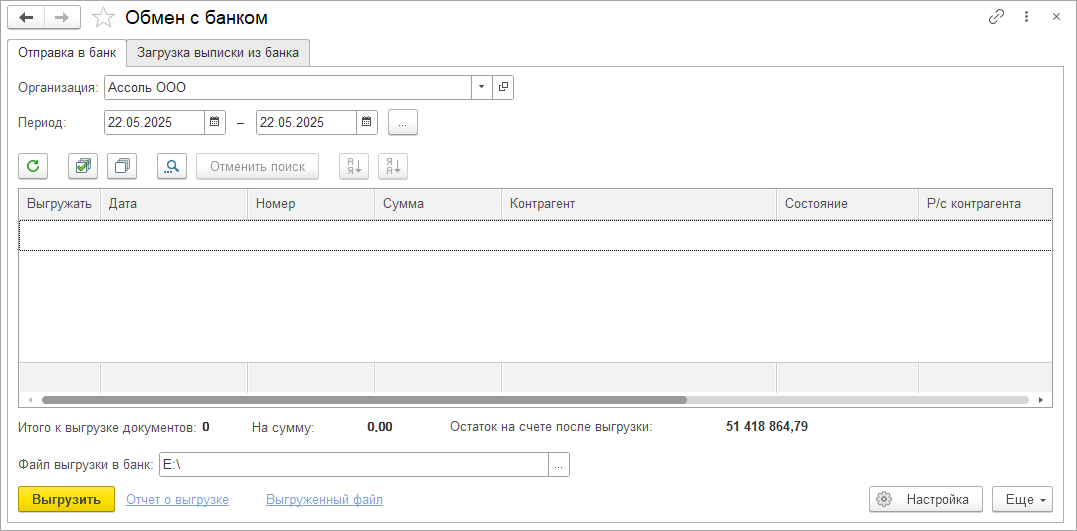Click the Сумма column header
This screenshot has height=531, width=1077.
(438, 204)
